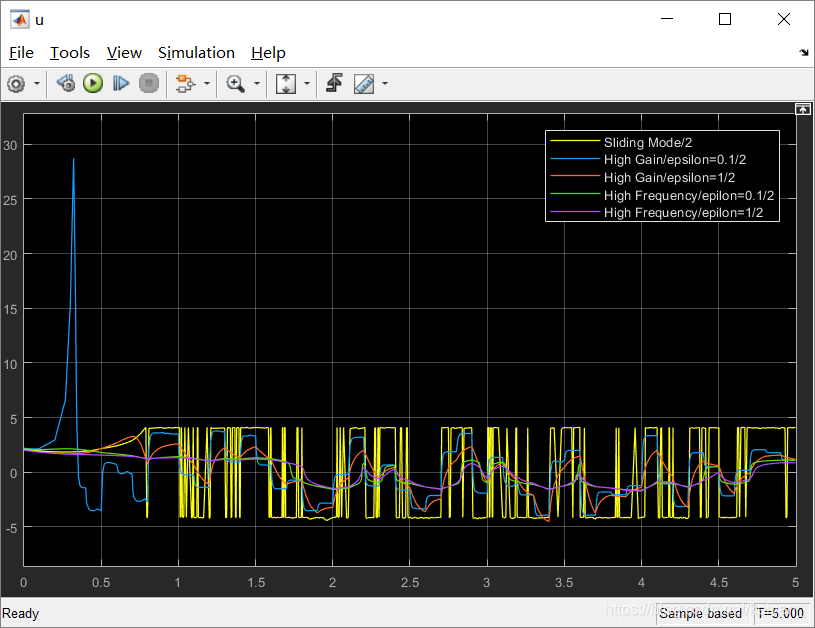Run the simulation with the green play button
815x628 pixels.
point(93,83)
